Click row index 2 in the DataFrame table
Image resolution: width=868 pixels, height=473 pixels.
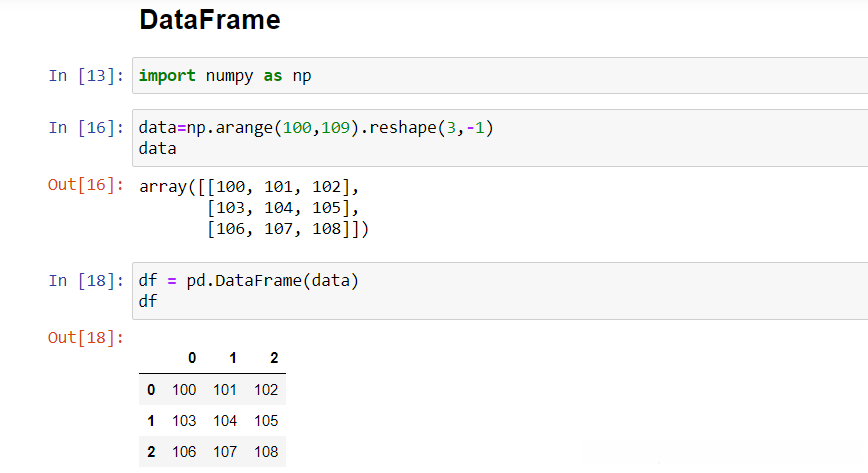pyautogui.click(x=151, y=452)
